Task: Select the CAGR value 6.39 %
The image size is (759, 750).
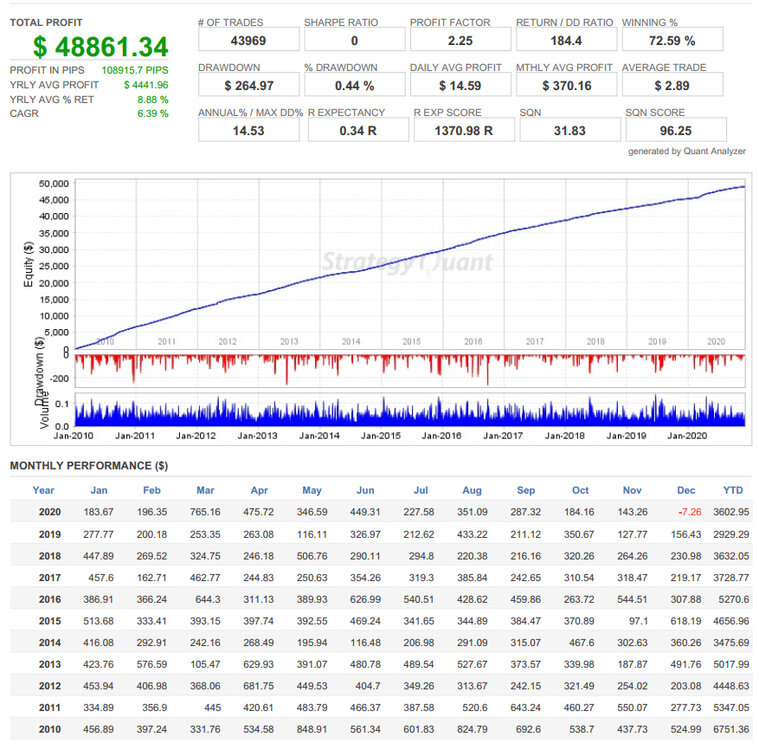Action: click(x=153, y=114)
